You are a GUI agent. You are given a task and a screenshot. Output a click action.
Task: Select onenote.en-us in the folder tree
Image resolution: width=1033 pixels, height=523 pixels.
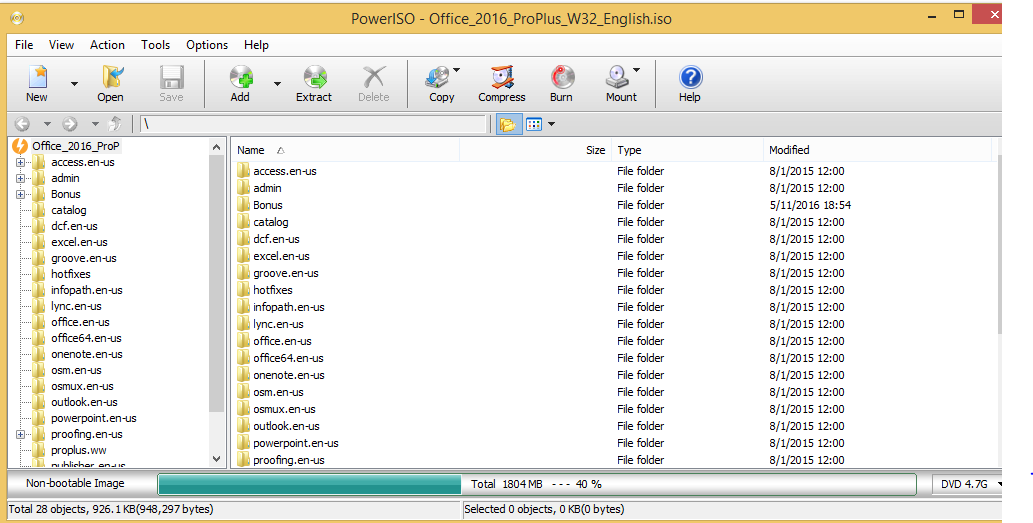[x=87, y=354]
